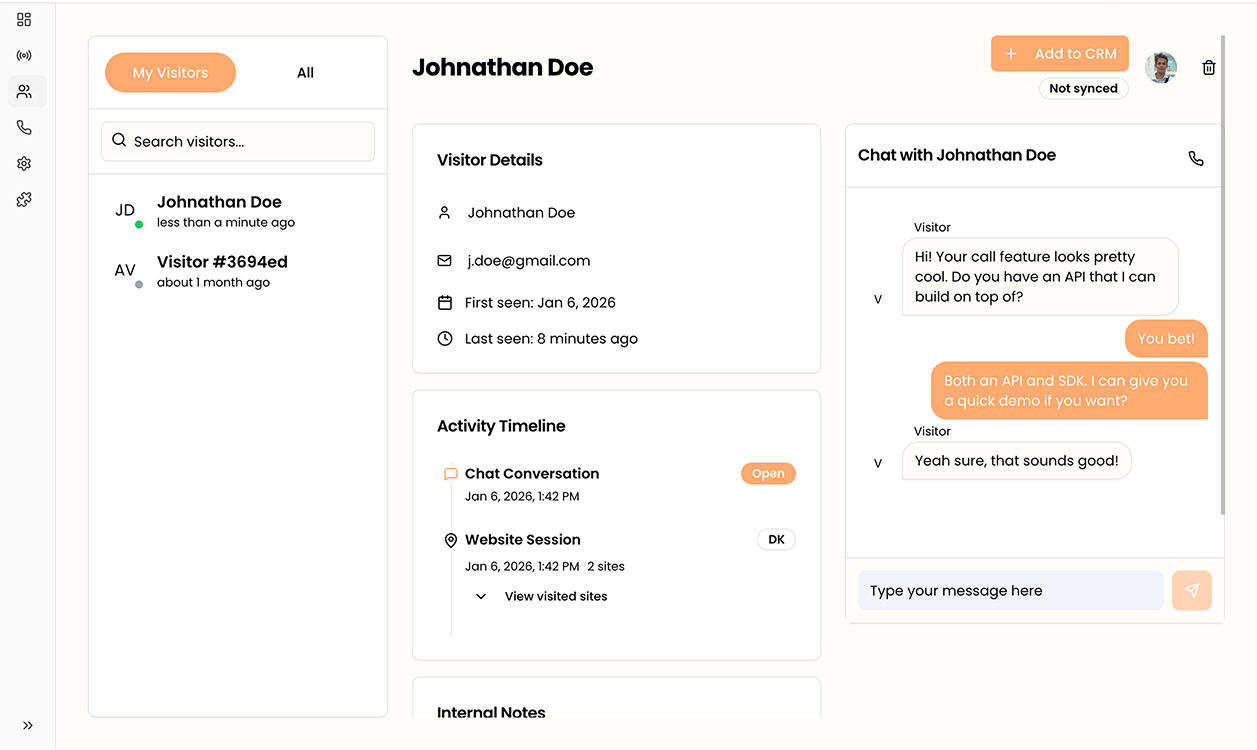Click the Type your message here field
Viewport: 1257px width, 750px height.
point(1010,590)
